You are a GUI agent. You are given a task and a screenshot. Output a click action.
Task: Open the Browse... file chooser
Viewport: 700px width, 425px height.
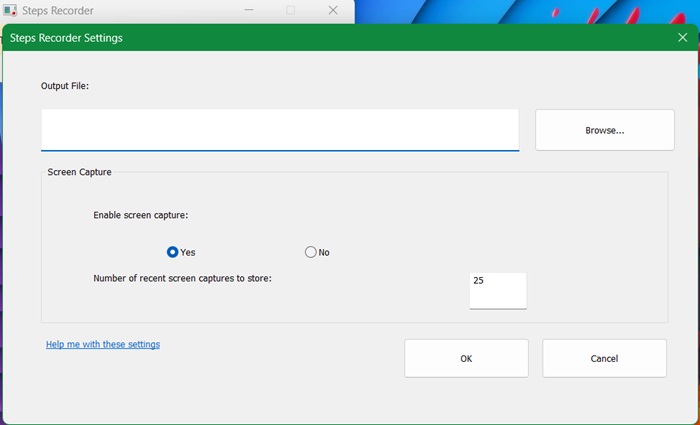(604, 130)
